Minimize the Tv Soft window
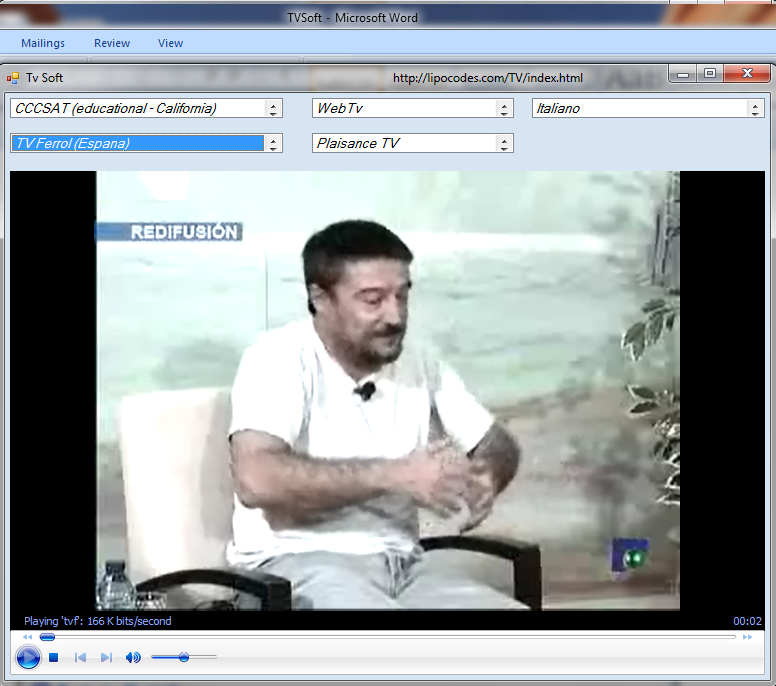Screen dimensions: 776x686 683,74
